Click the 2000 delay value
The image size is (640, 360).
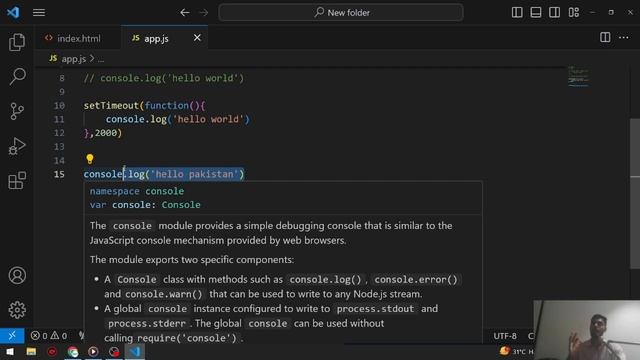pyautogui.click(x=106, y=133)
